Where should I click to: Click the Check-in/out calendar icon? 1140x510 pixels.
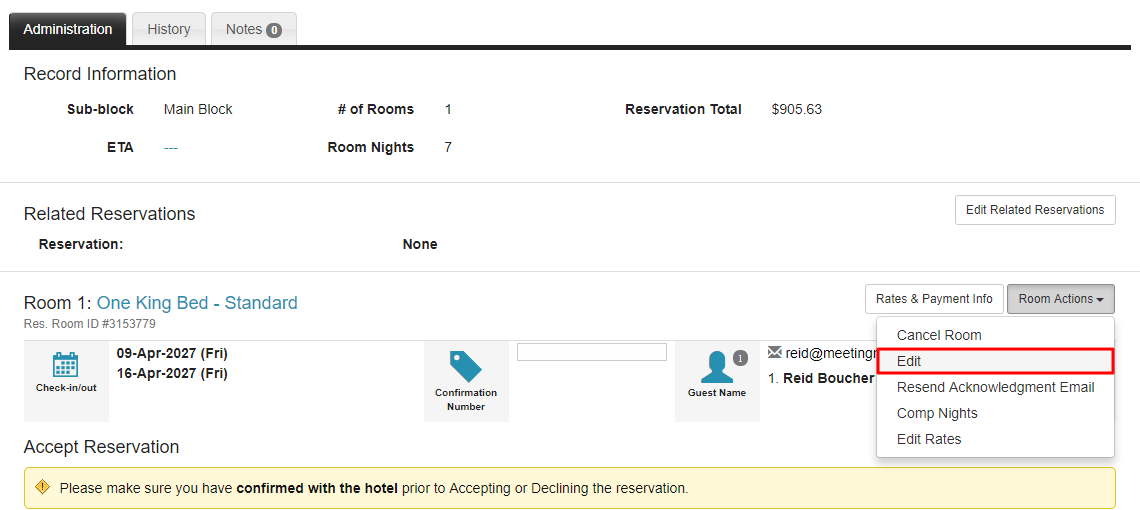point(66,364)
